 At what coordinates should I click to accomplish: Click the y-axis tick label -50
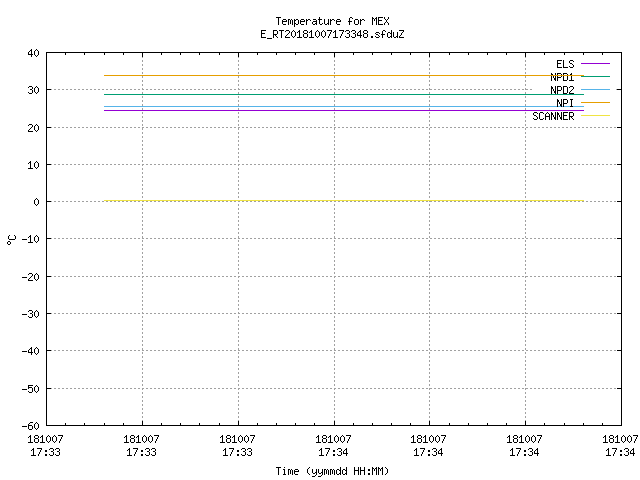[31, 389]
